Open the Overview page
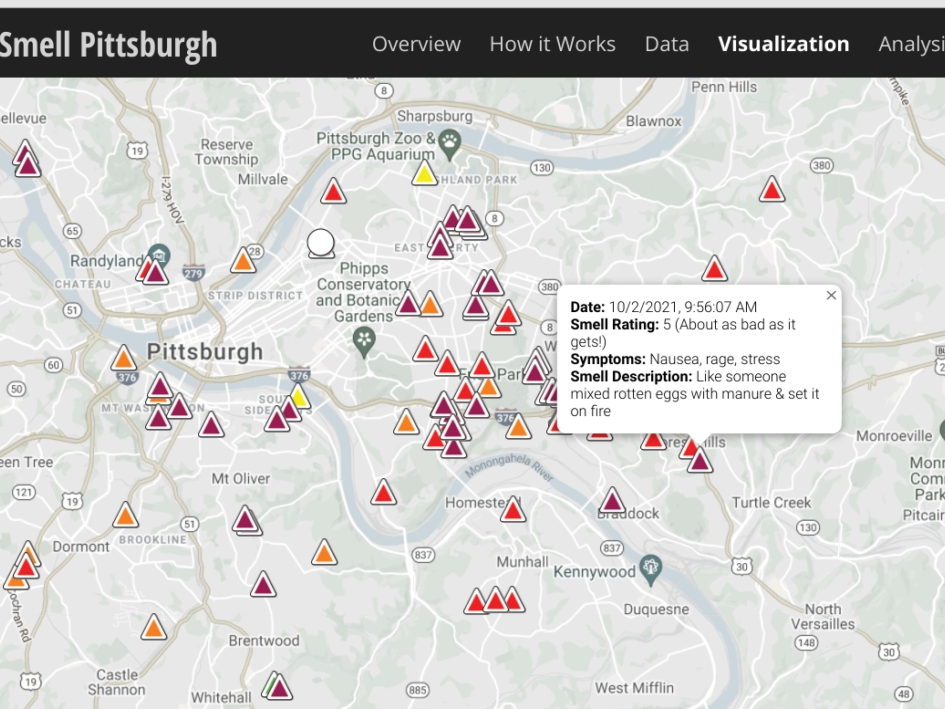 click(x=416, y=44)
